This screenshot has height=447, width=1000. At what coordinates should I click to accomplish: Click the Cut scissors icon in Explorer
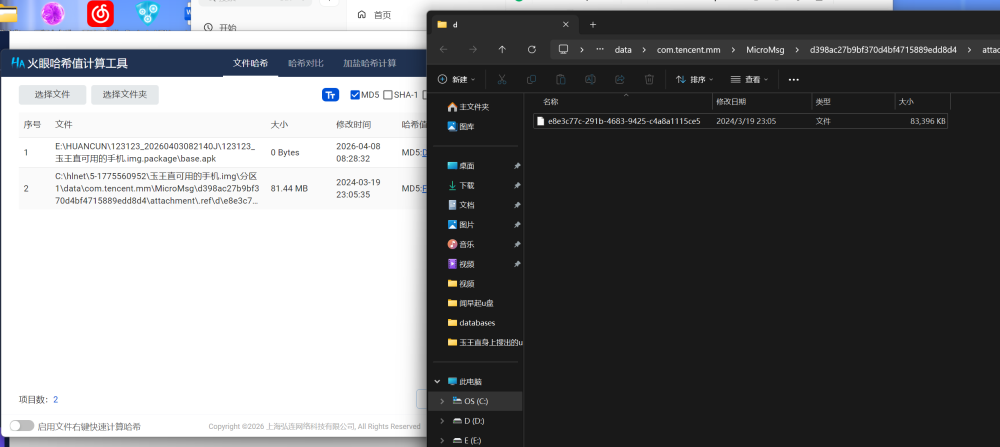(502, 79)
